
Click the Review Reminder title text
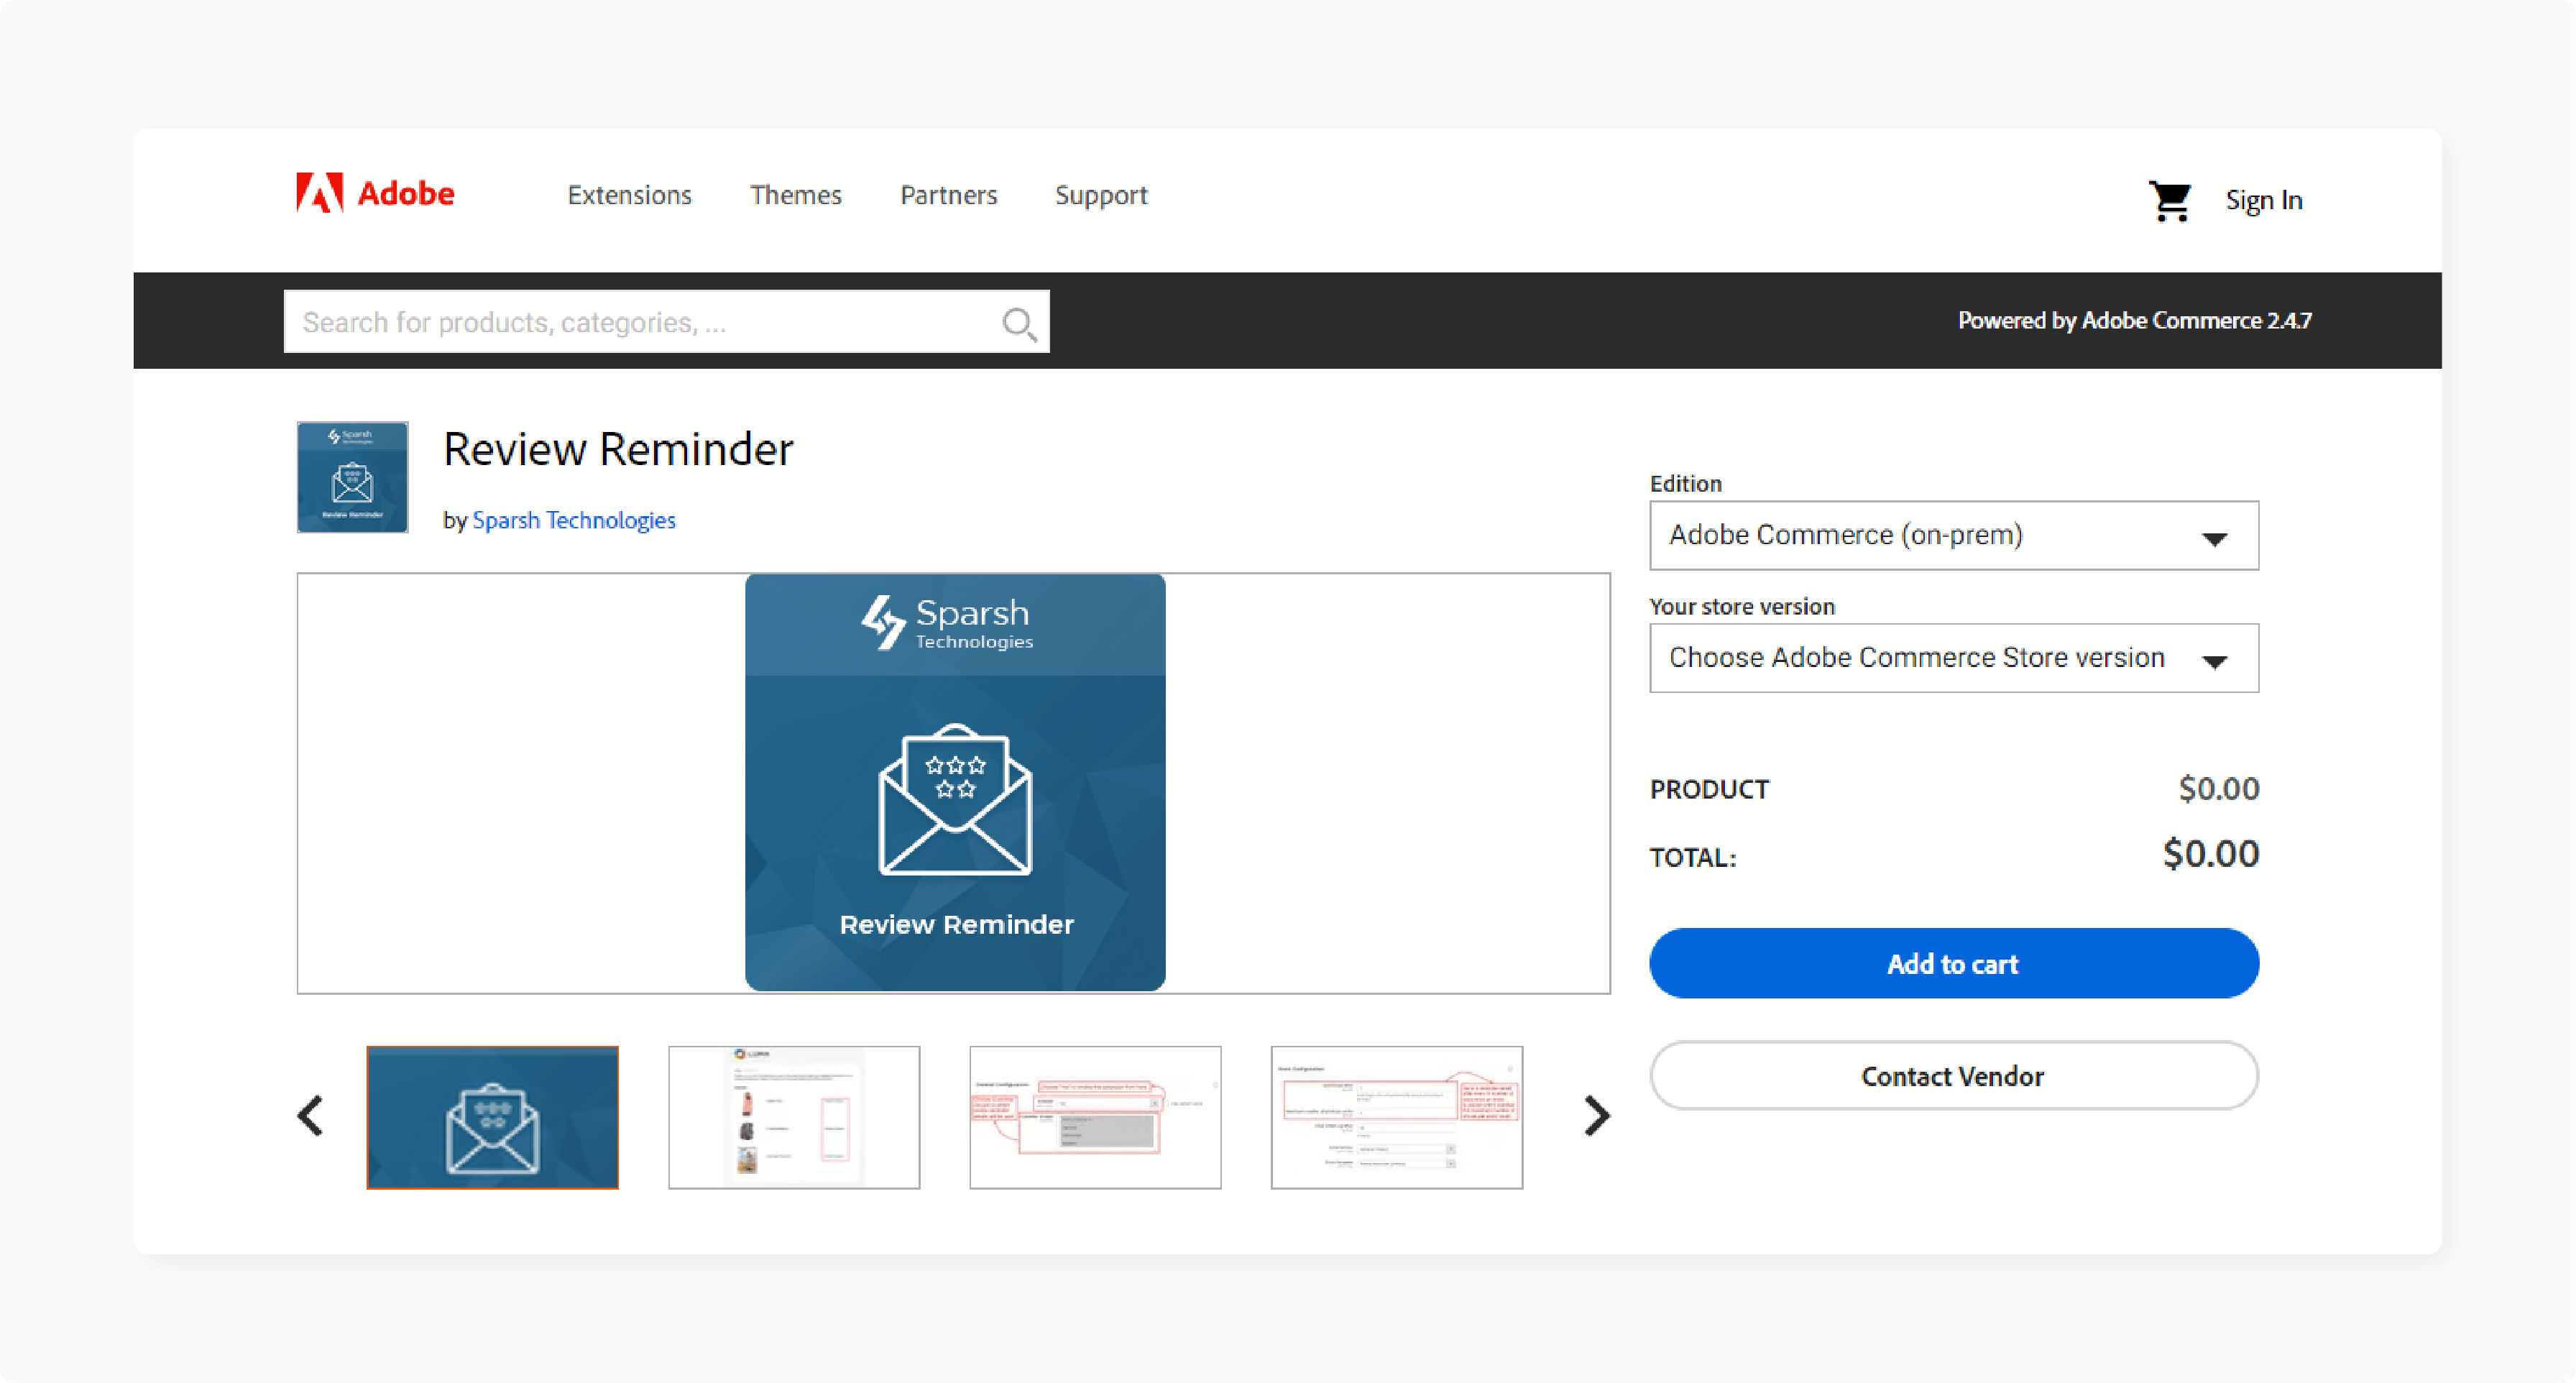coord(618,449)
